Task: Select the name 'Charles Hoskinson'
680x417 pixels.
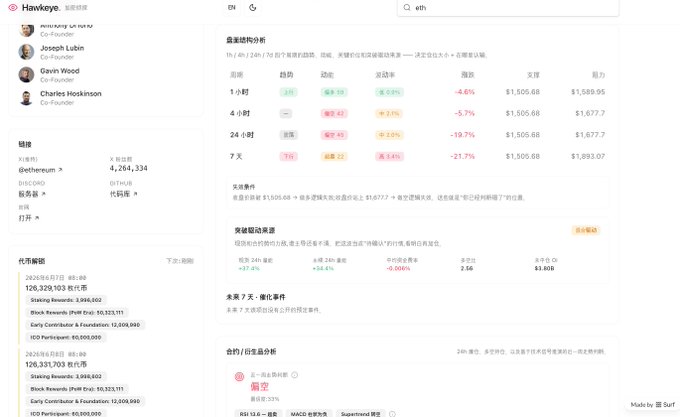Action: [71, 94]
